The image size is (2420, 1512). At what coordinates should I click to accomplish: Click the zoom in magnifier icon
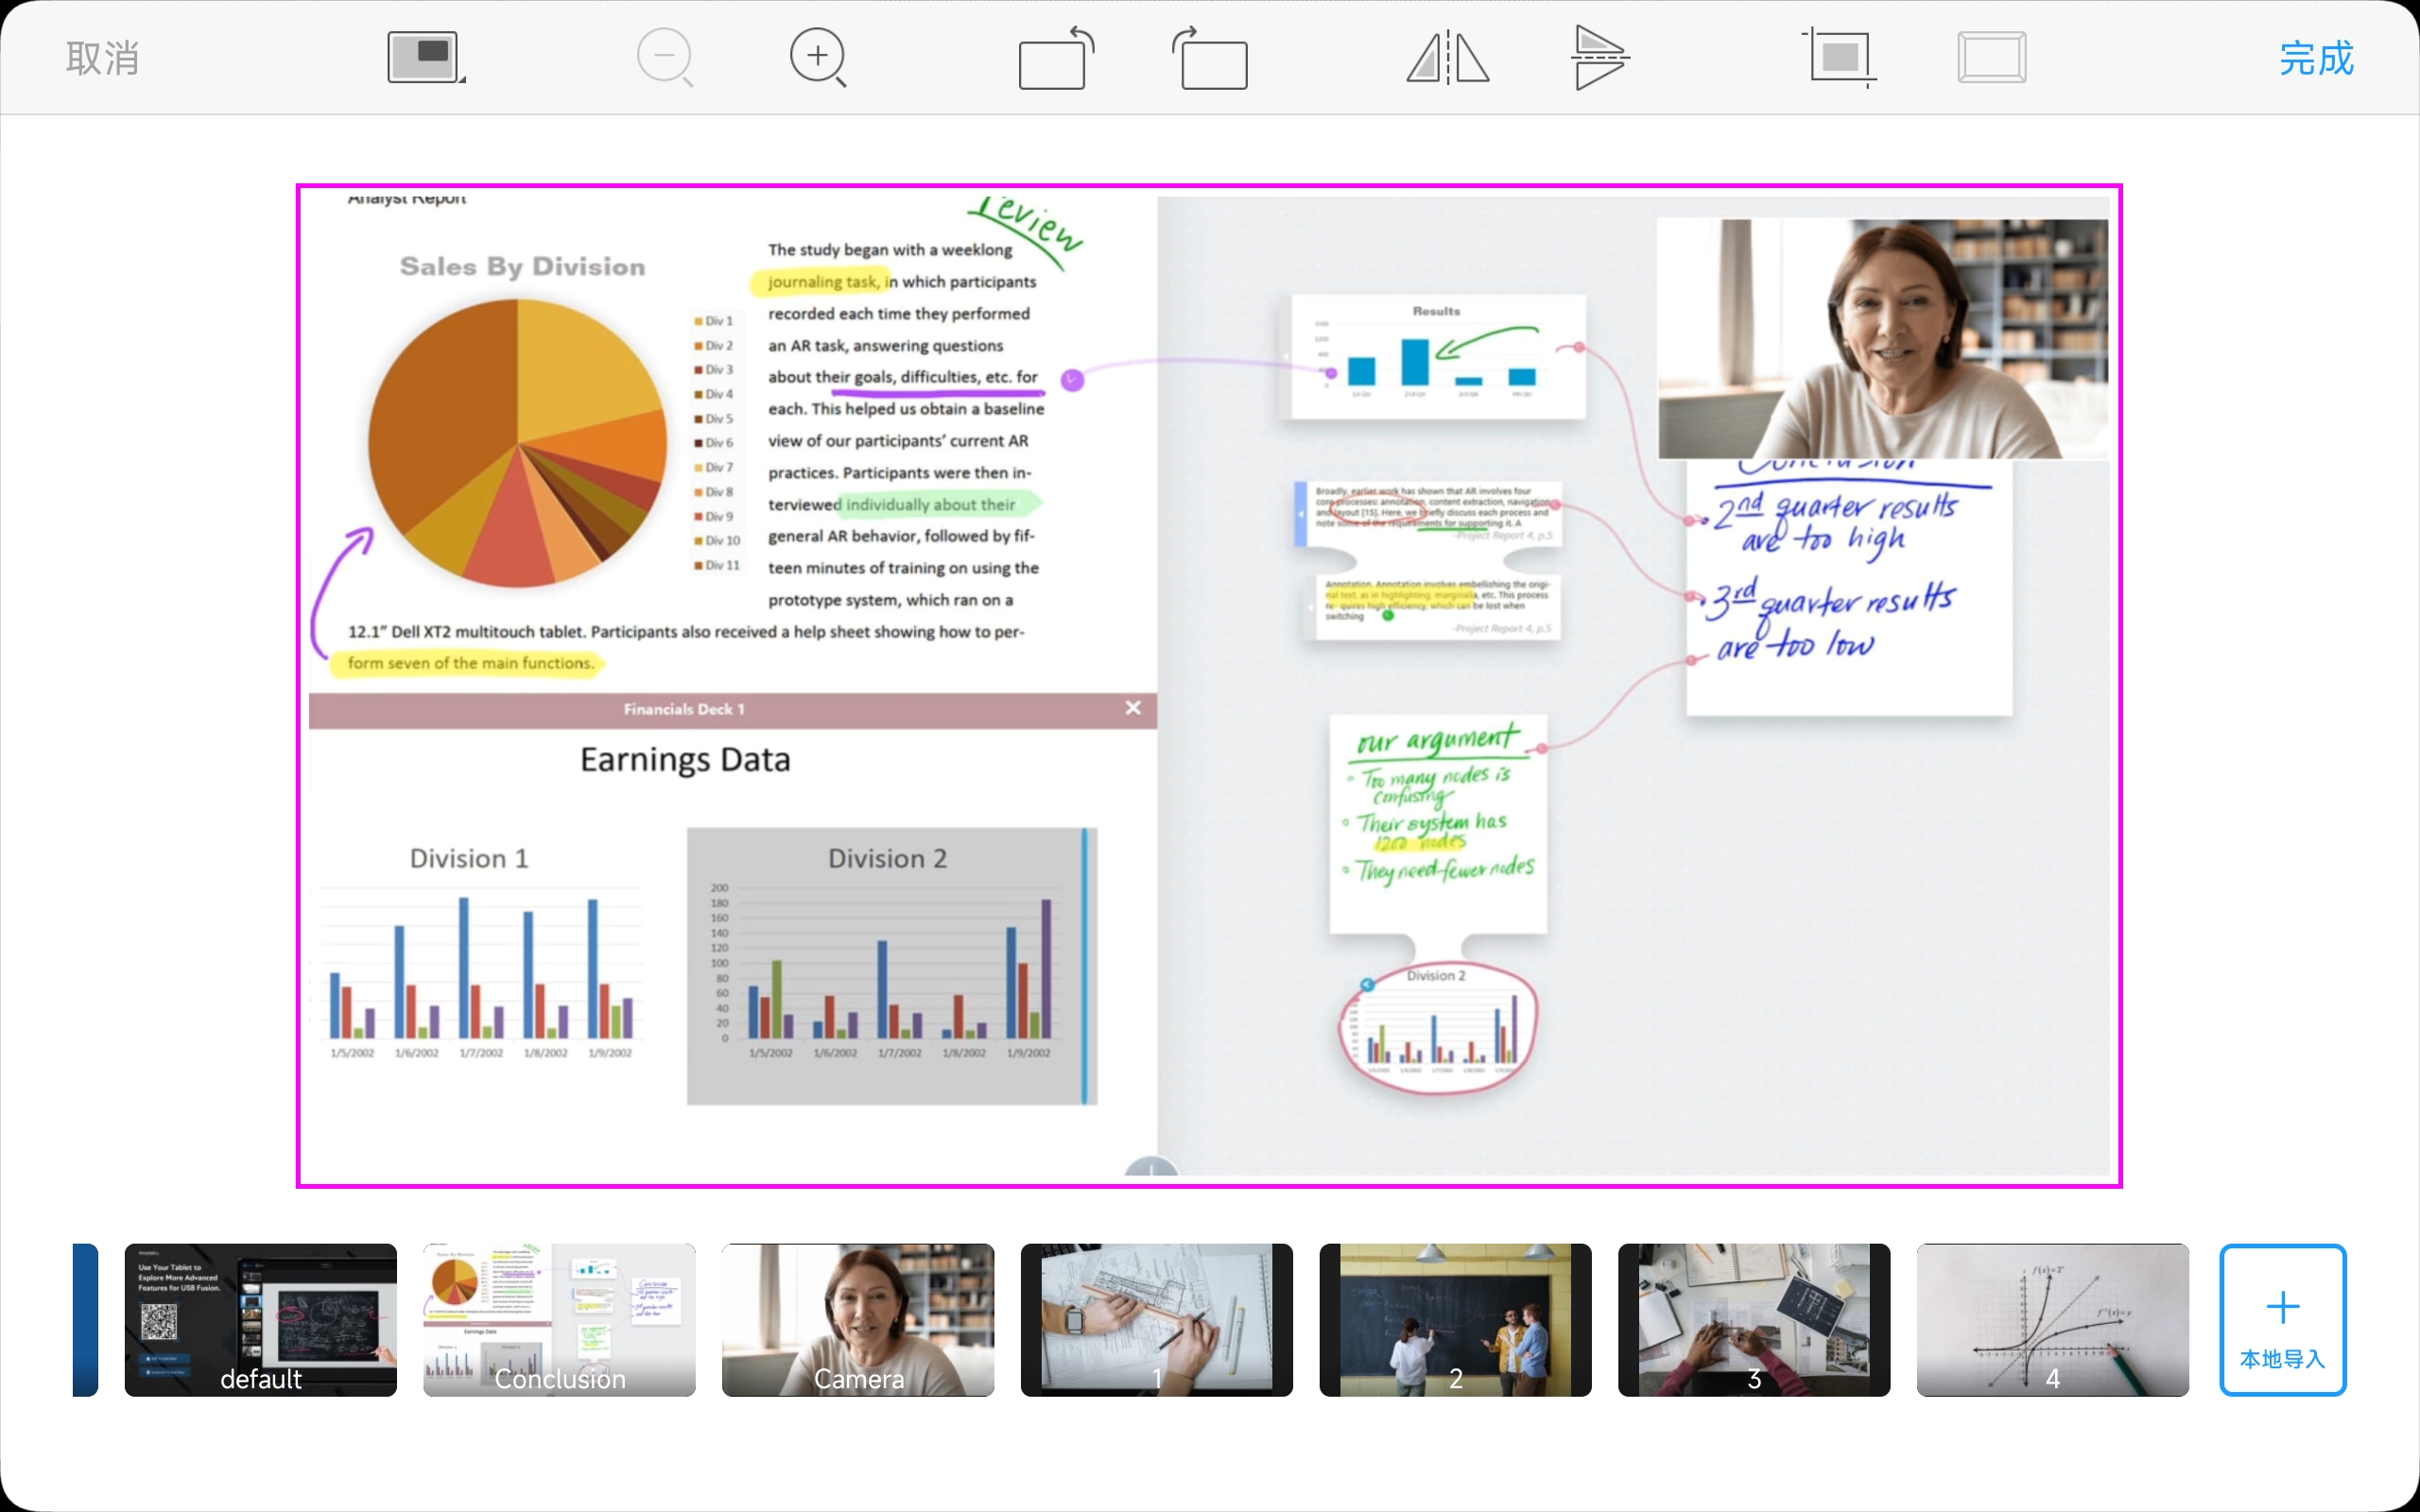pyautogui.click(x=818, y=58)
